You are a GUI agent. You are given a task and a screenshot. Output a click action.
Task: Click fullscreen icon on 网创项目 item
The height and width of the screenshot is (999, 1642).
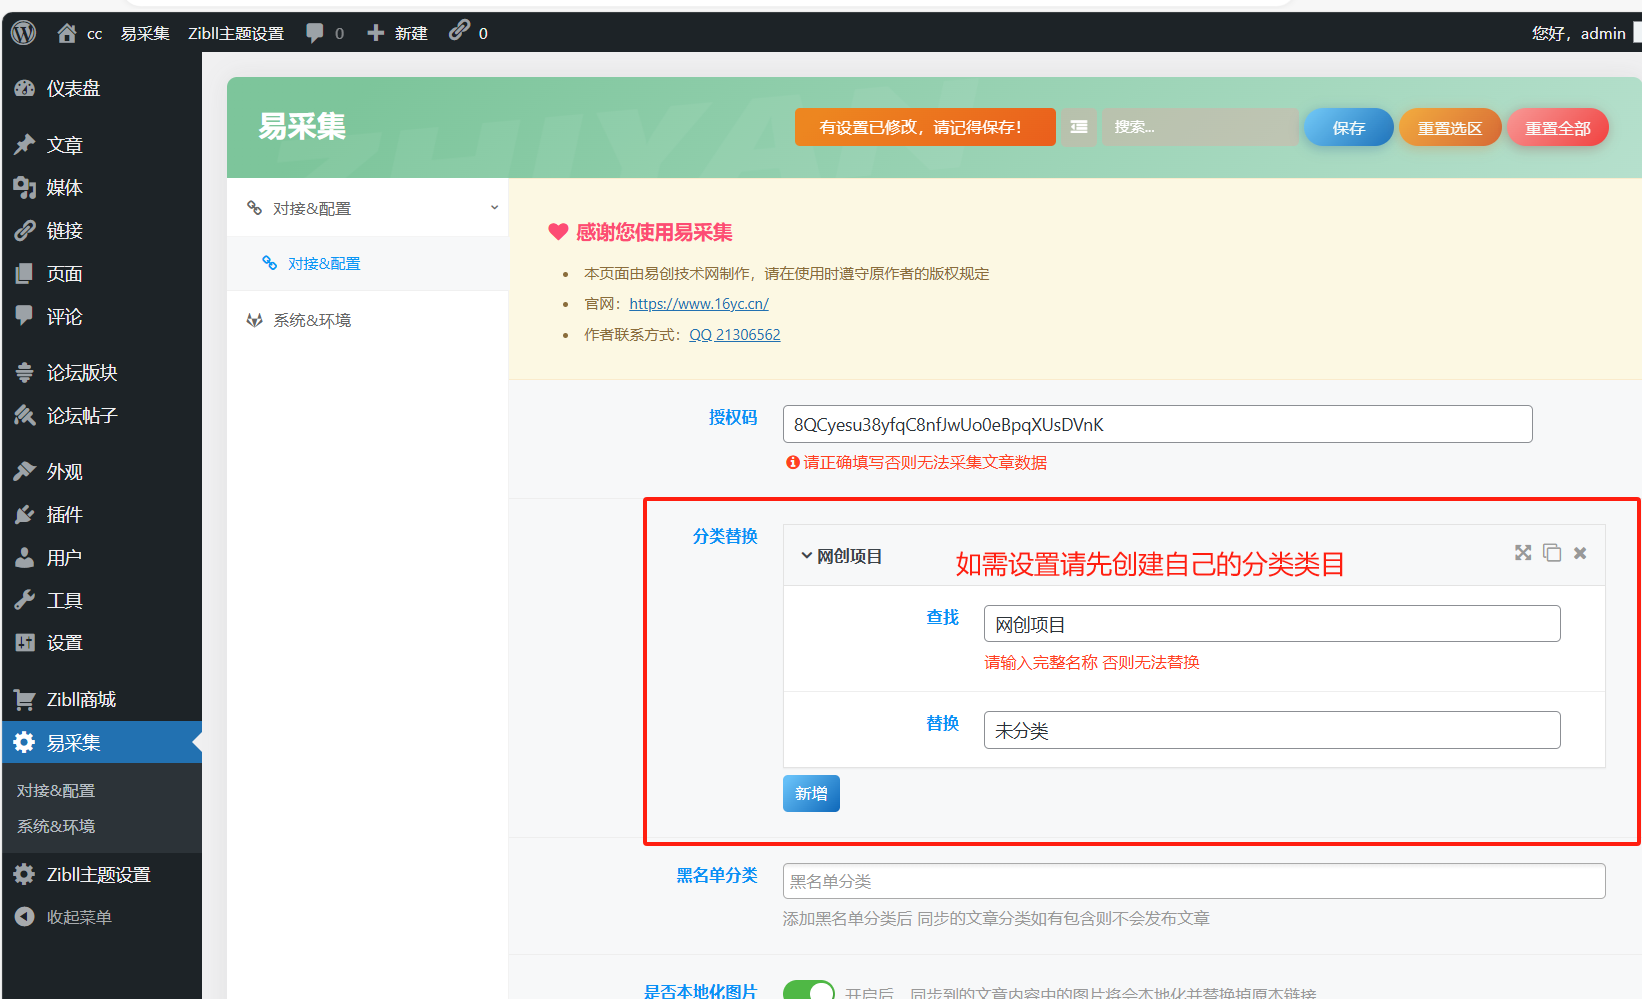coord(1523,553)
